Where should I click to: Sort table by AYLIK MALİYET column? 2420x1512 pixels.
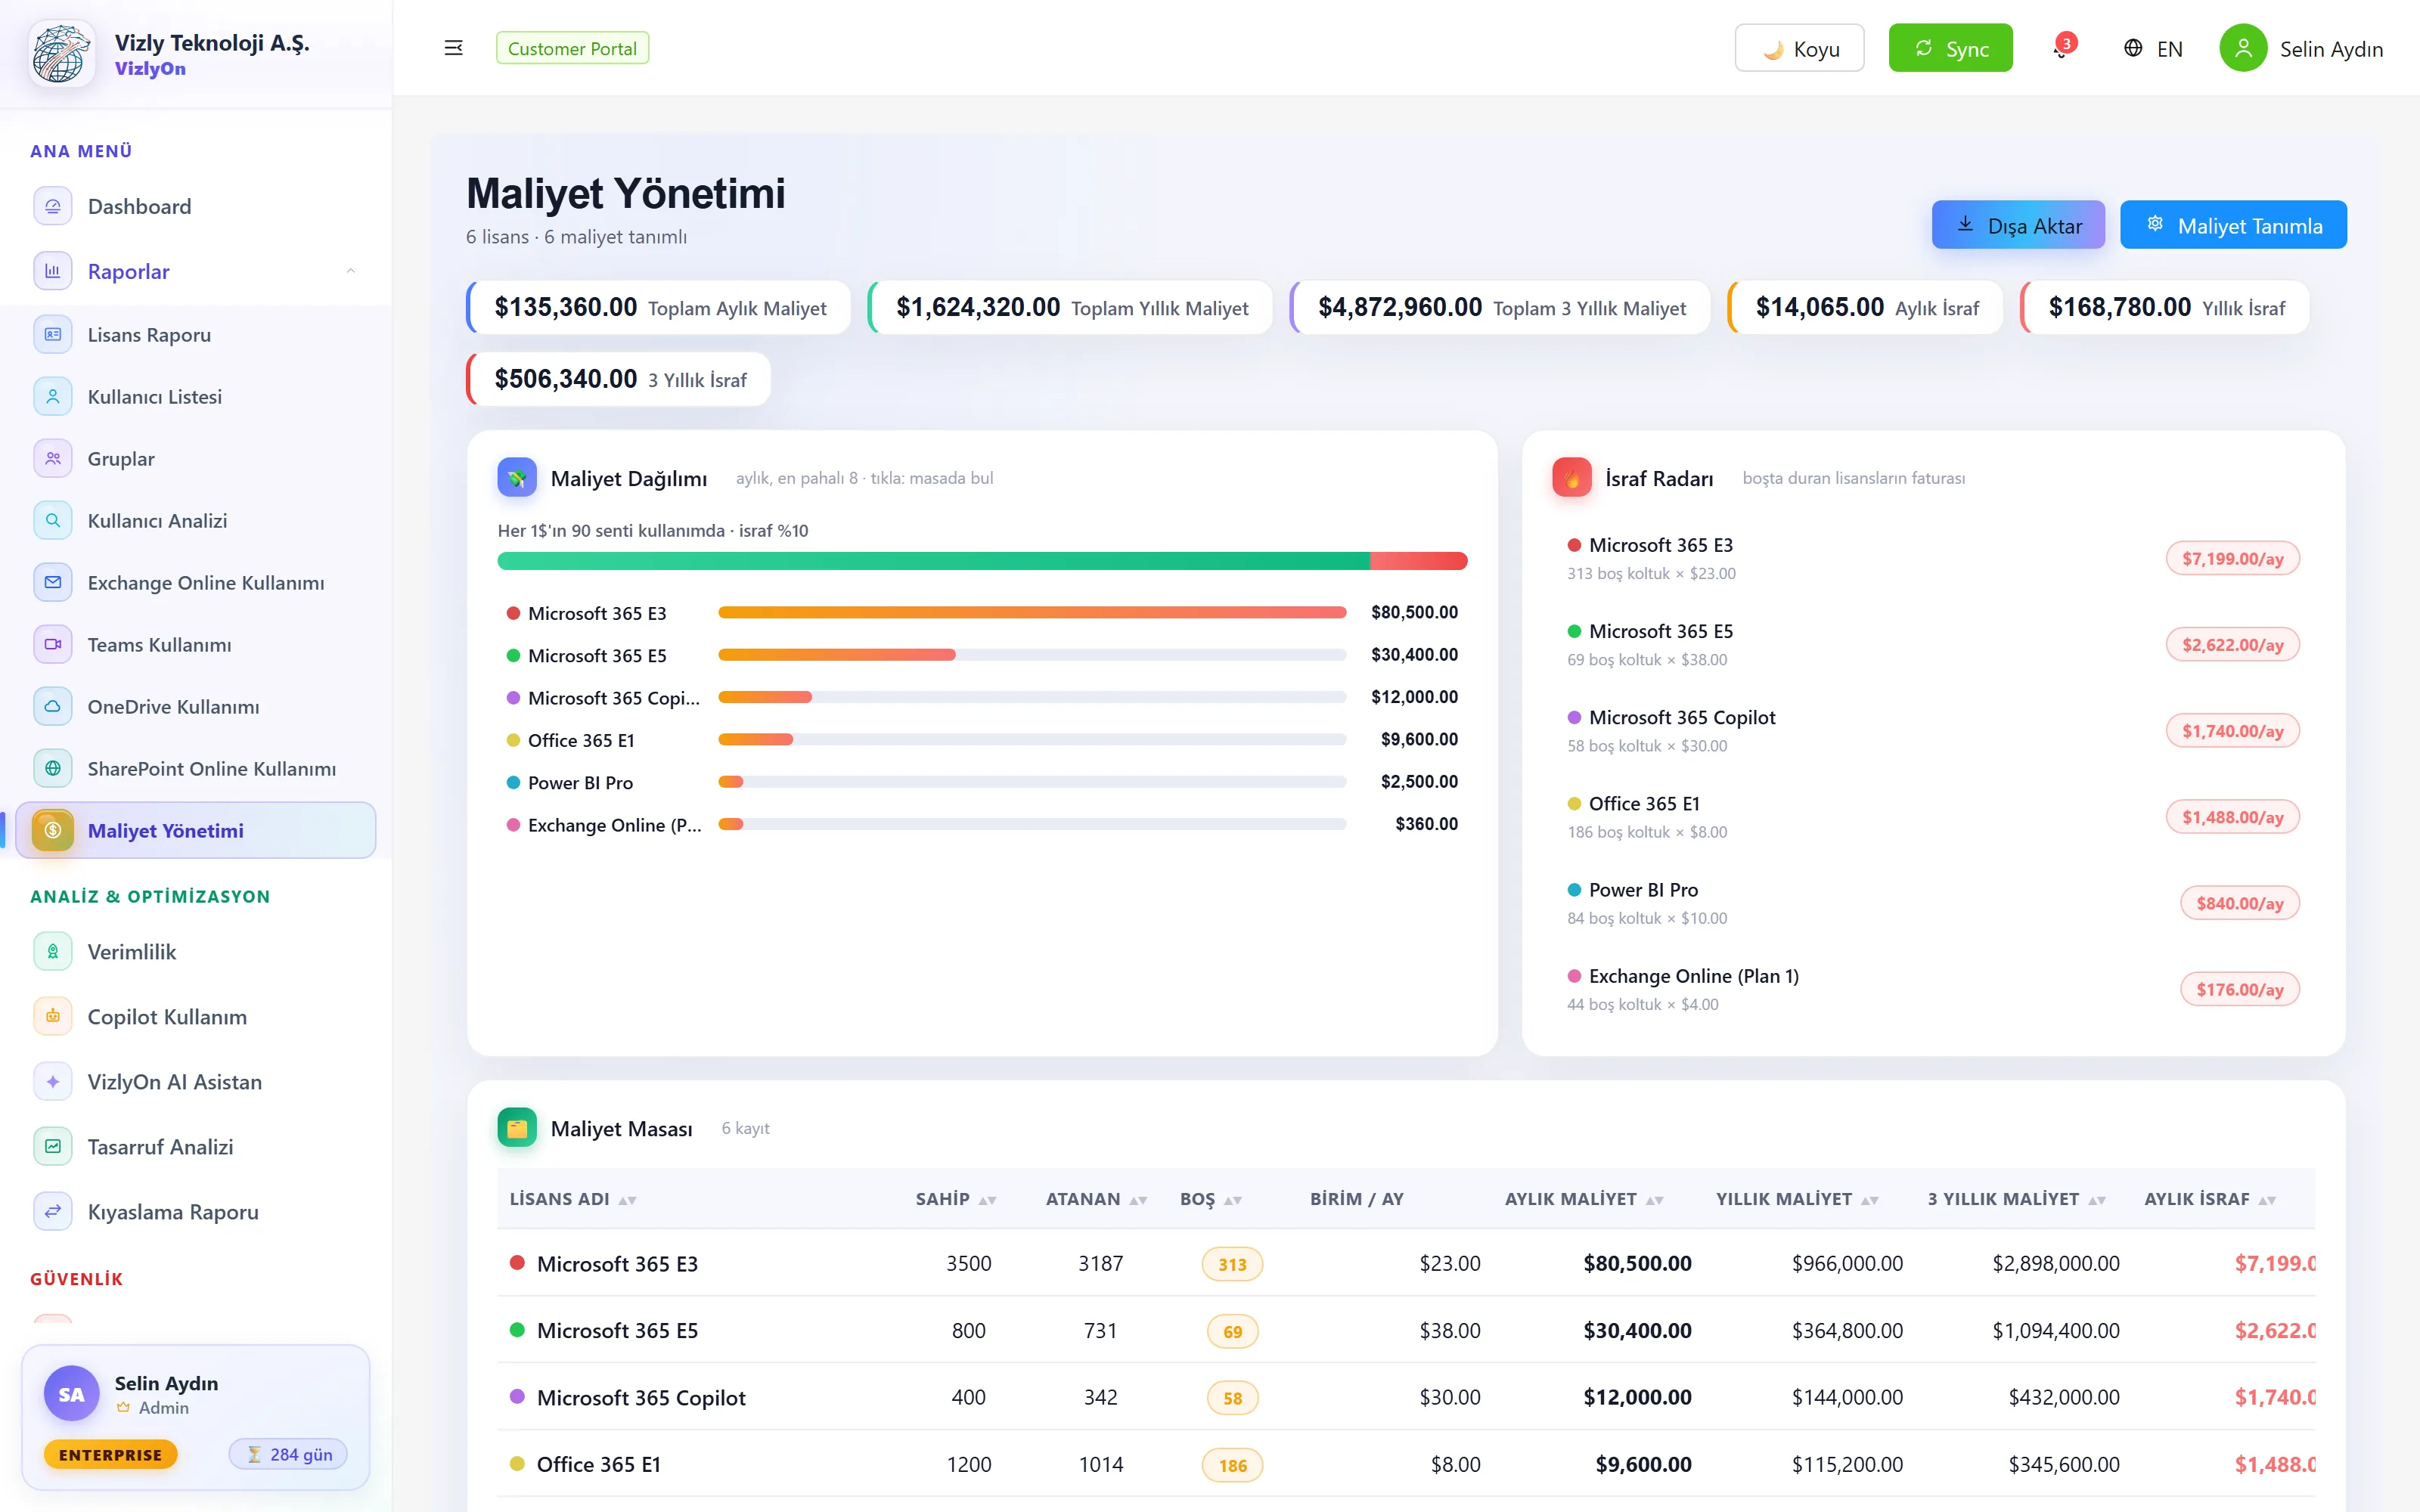tap(1584, 1199)
